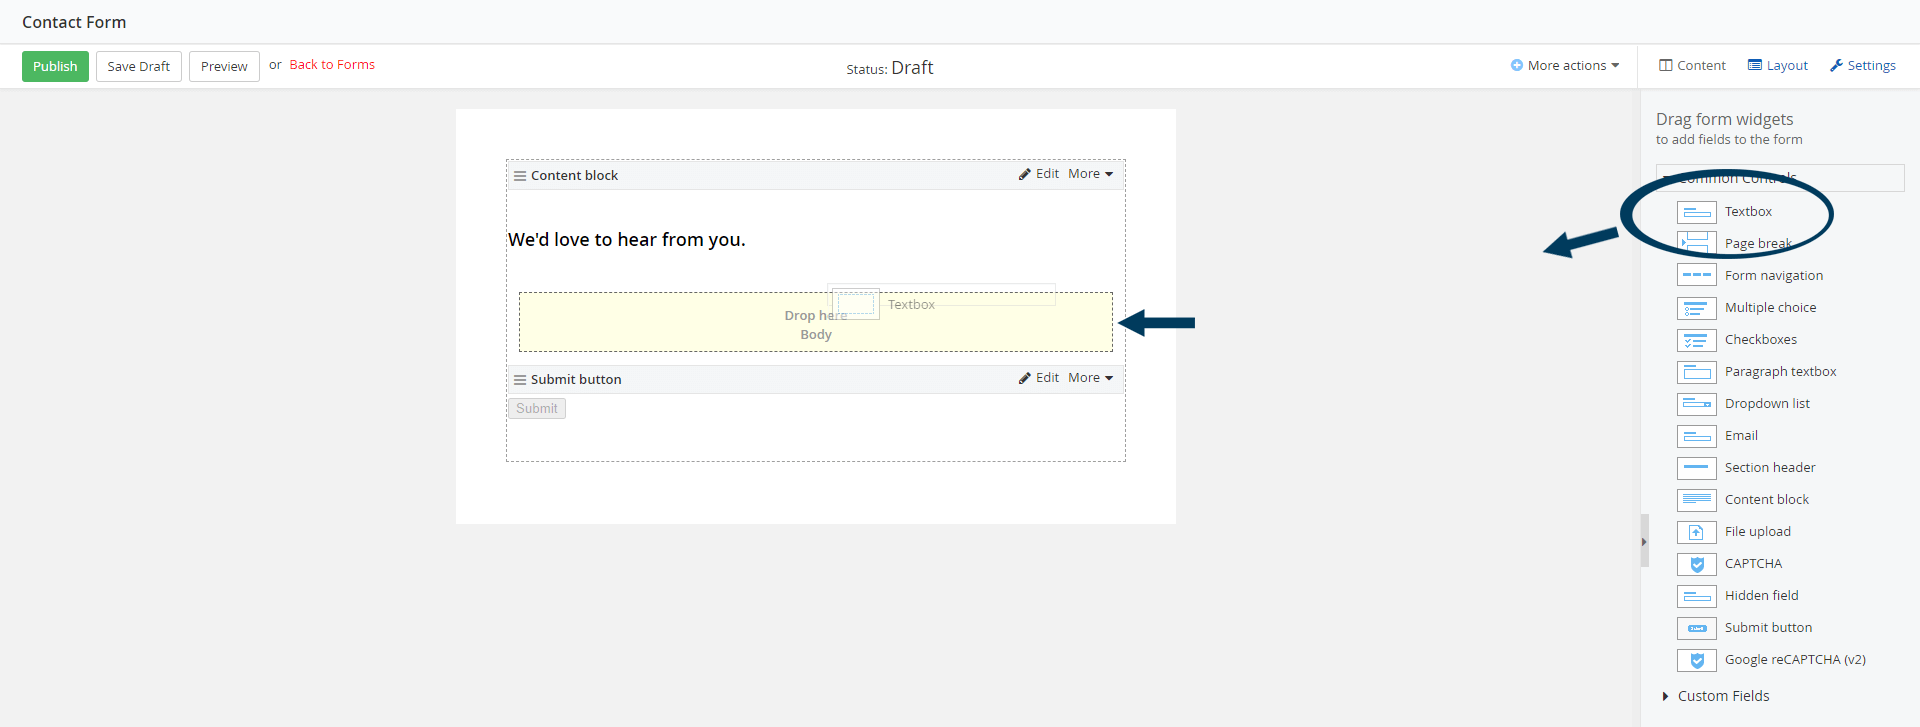
Task: Click Save Draft button
Action: [x=139, y=66]
